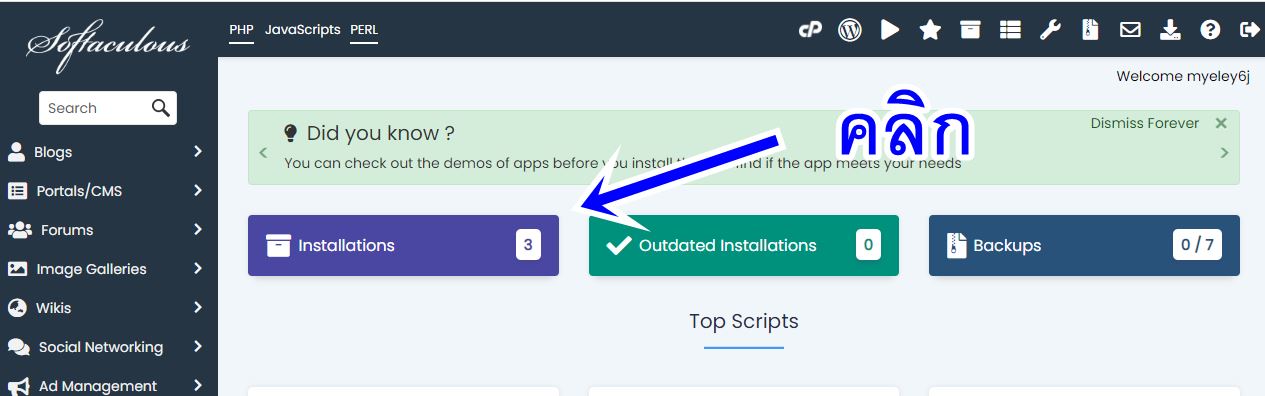This screenshot has height=396, width=1265.
Task: Click Dismiss Forever link
Action: coord(1145,124)
